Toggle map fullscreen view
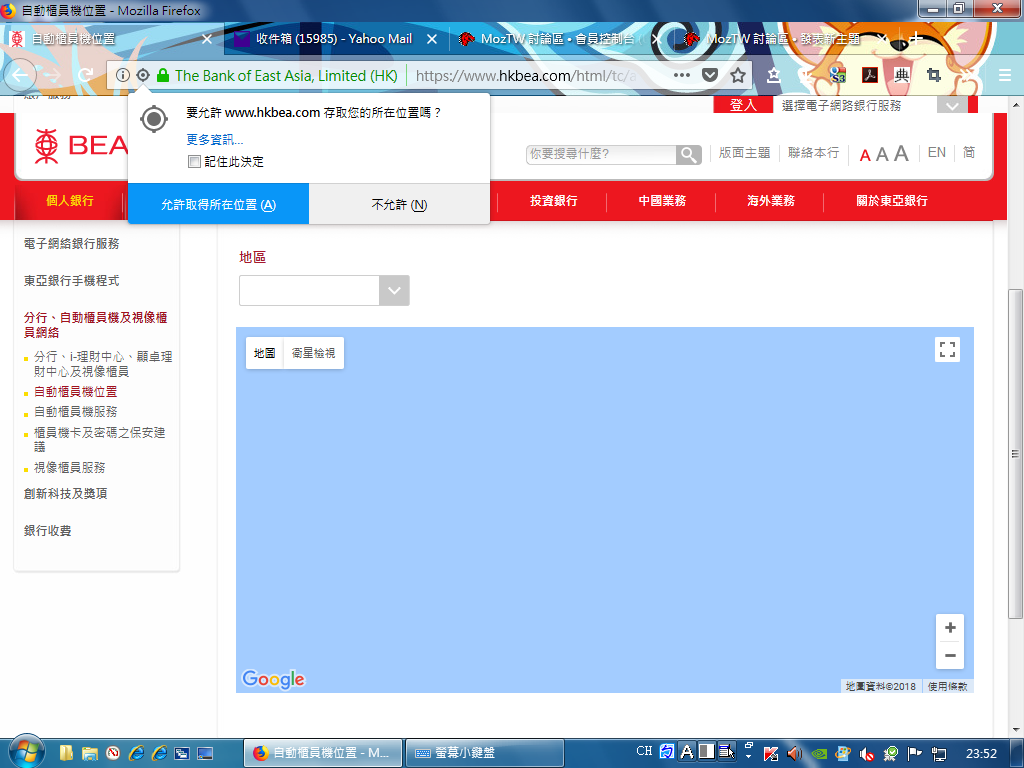 947,349
